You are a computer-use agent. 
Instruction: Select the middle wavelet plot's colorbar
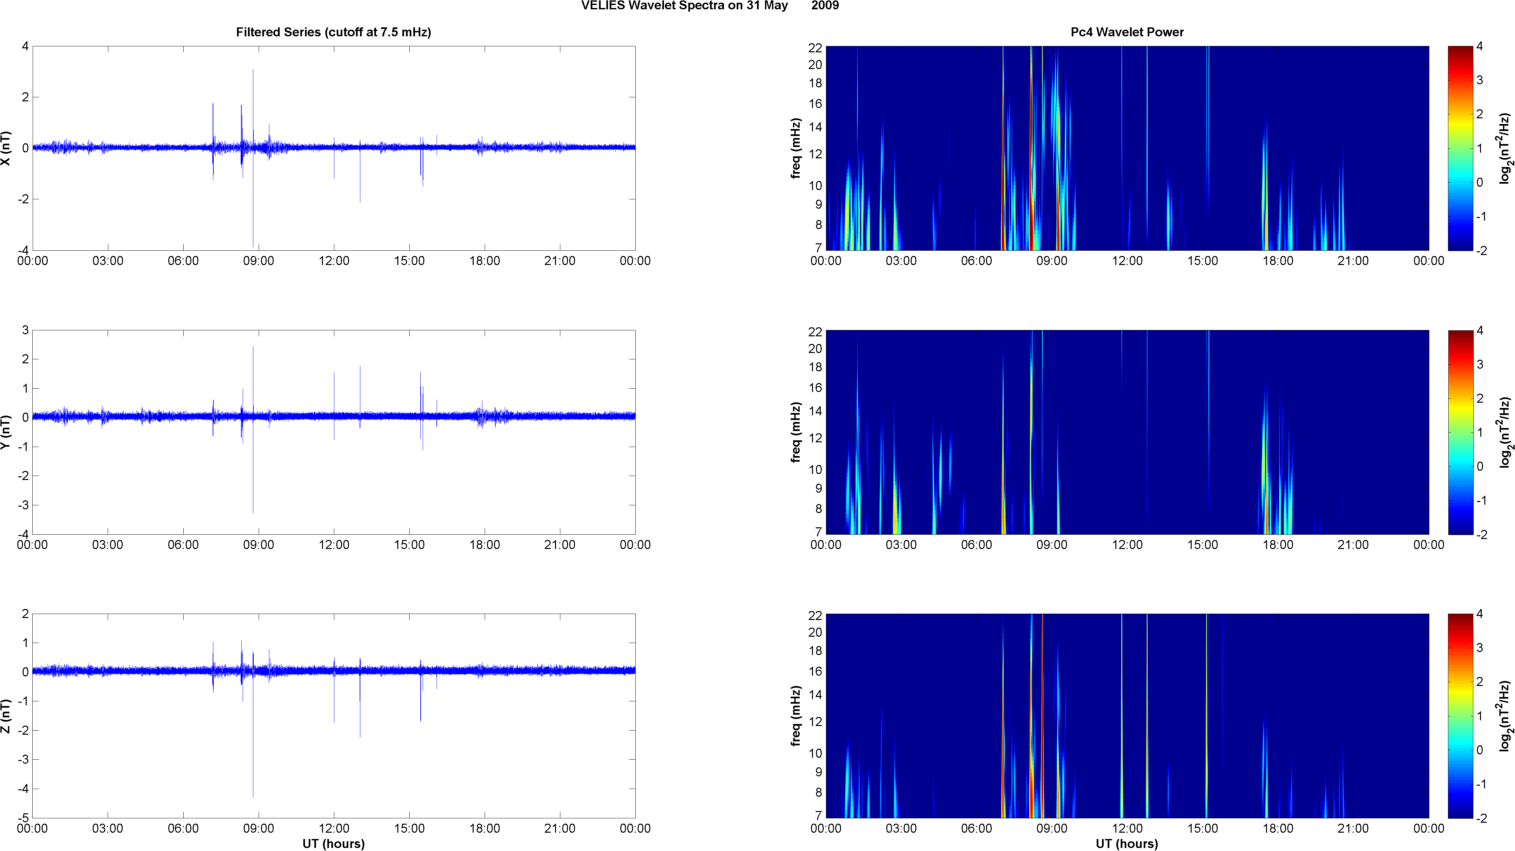click(x=1460, y=432)
